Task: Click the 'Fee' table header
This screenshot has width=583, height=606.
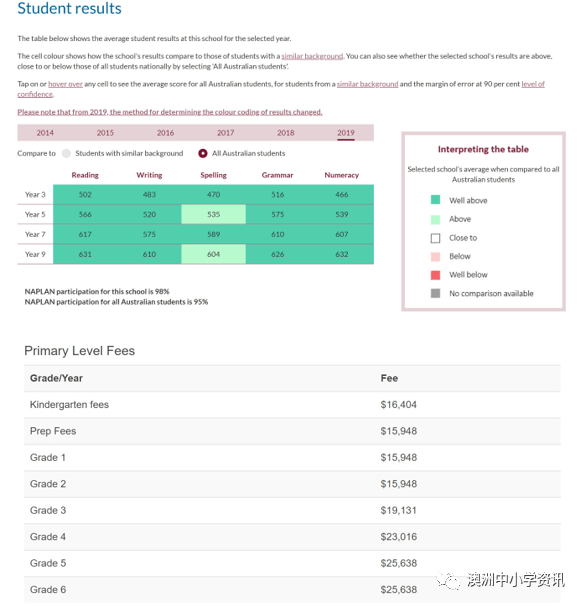Action: coord(389,378)
